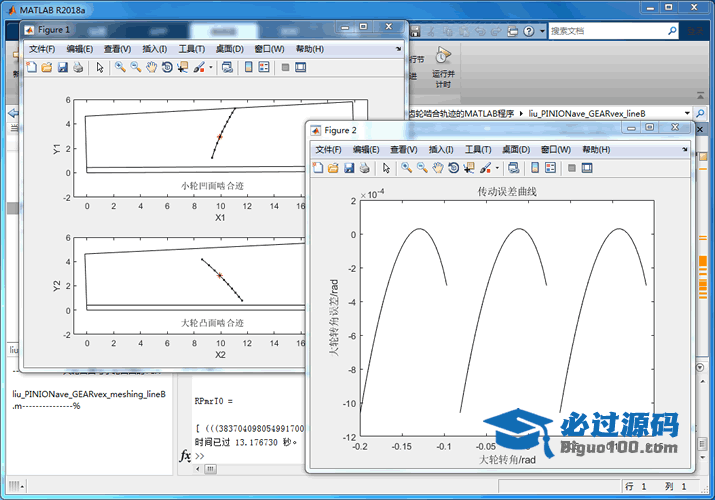This screenshot has width=715, height=500.
Task: Activate Zoom In tool in Figure 2
Action: tap(406, 168)
